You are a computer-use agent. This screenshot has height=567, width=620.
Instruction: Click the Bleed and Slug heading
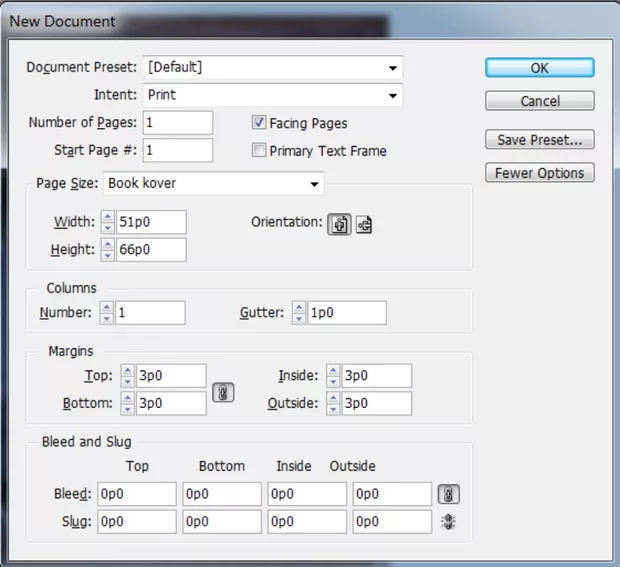[x=87, y=442]
